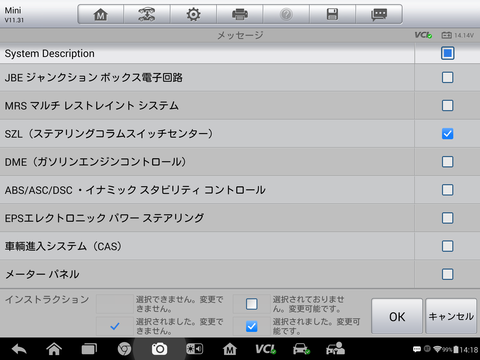
Task: Click legend unchecked box sample
Action: 252,304
